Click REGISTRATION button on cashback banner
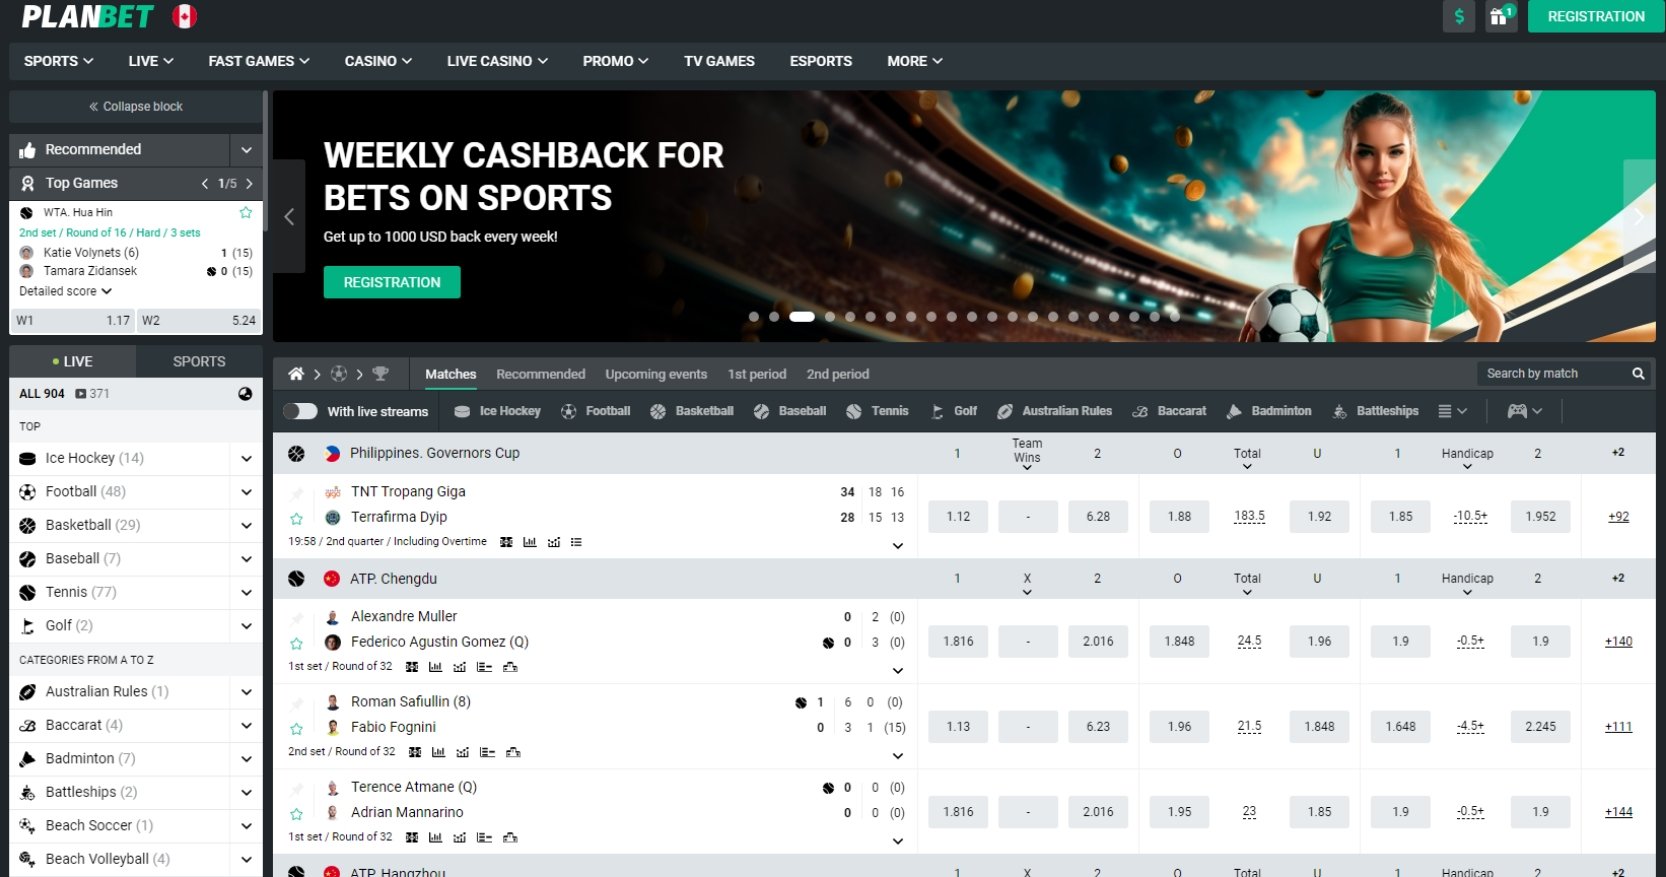 [392, 282]
